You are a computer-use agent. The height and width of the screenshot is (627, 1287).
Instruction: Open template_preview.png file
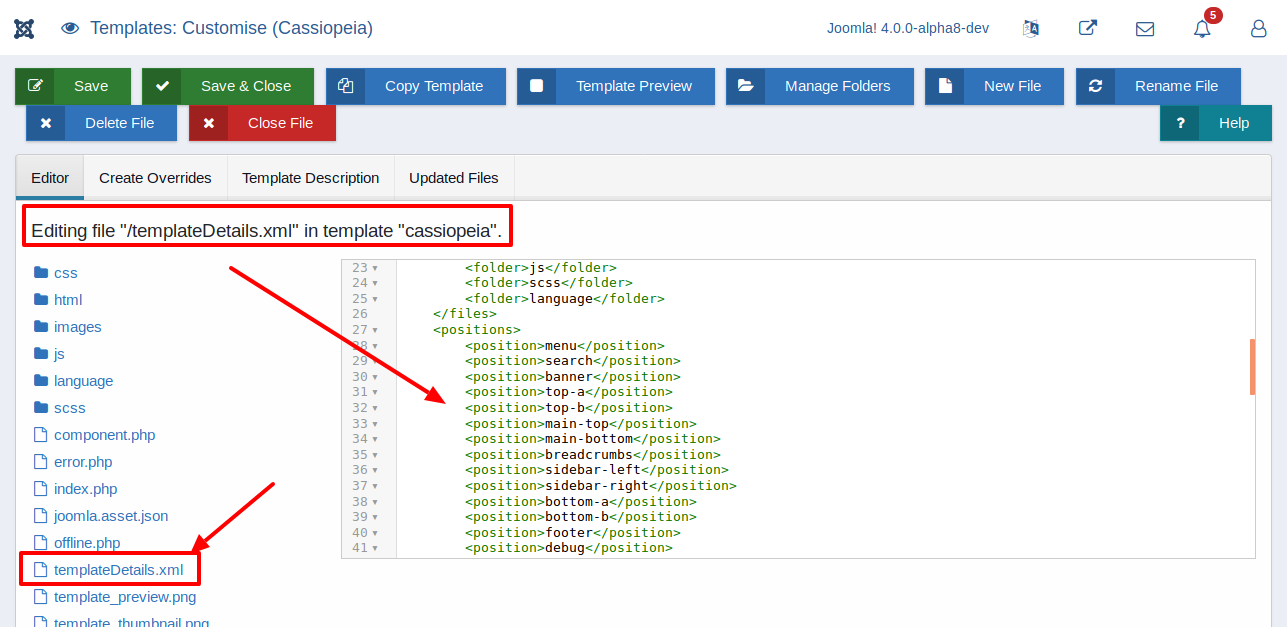[125, 597]
